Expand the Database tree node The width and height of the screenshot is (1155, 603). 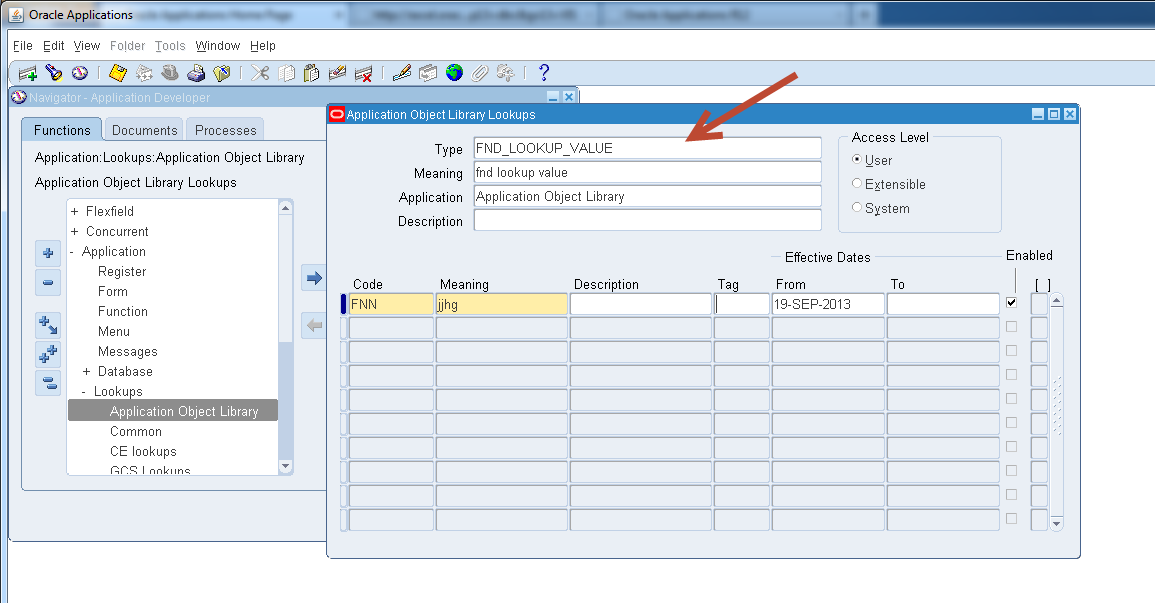click(x=86, y=372)
